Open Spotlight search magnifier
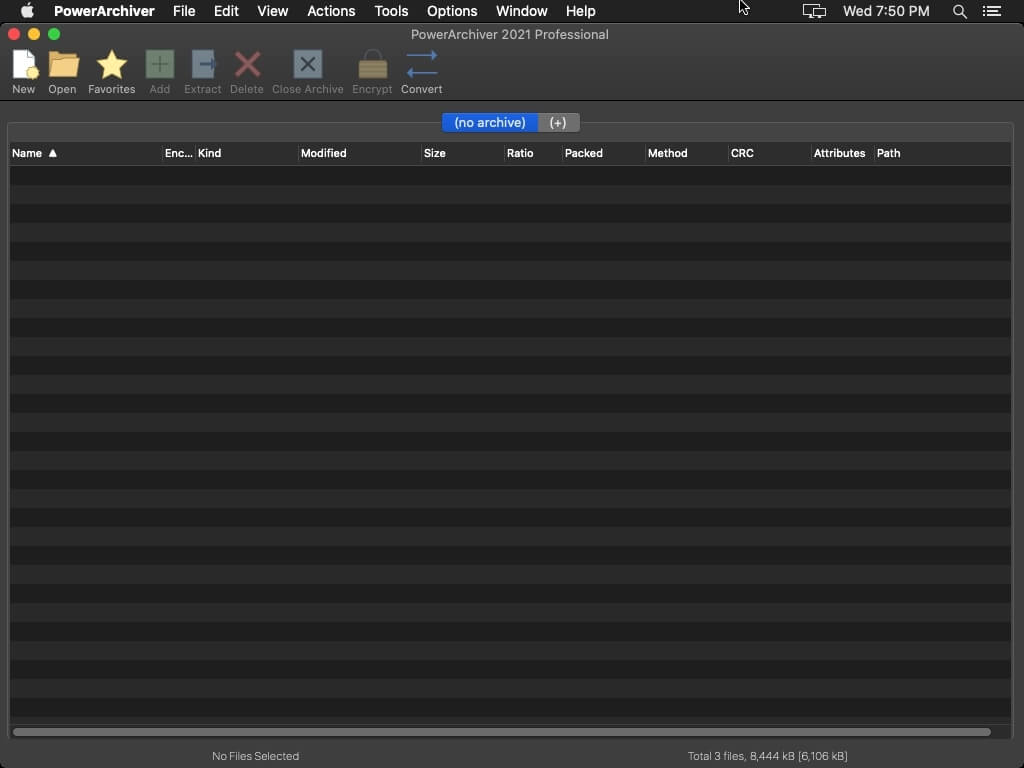 959,11
